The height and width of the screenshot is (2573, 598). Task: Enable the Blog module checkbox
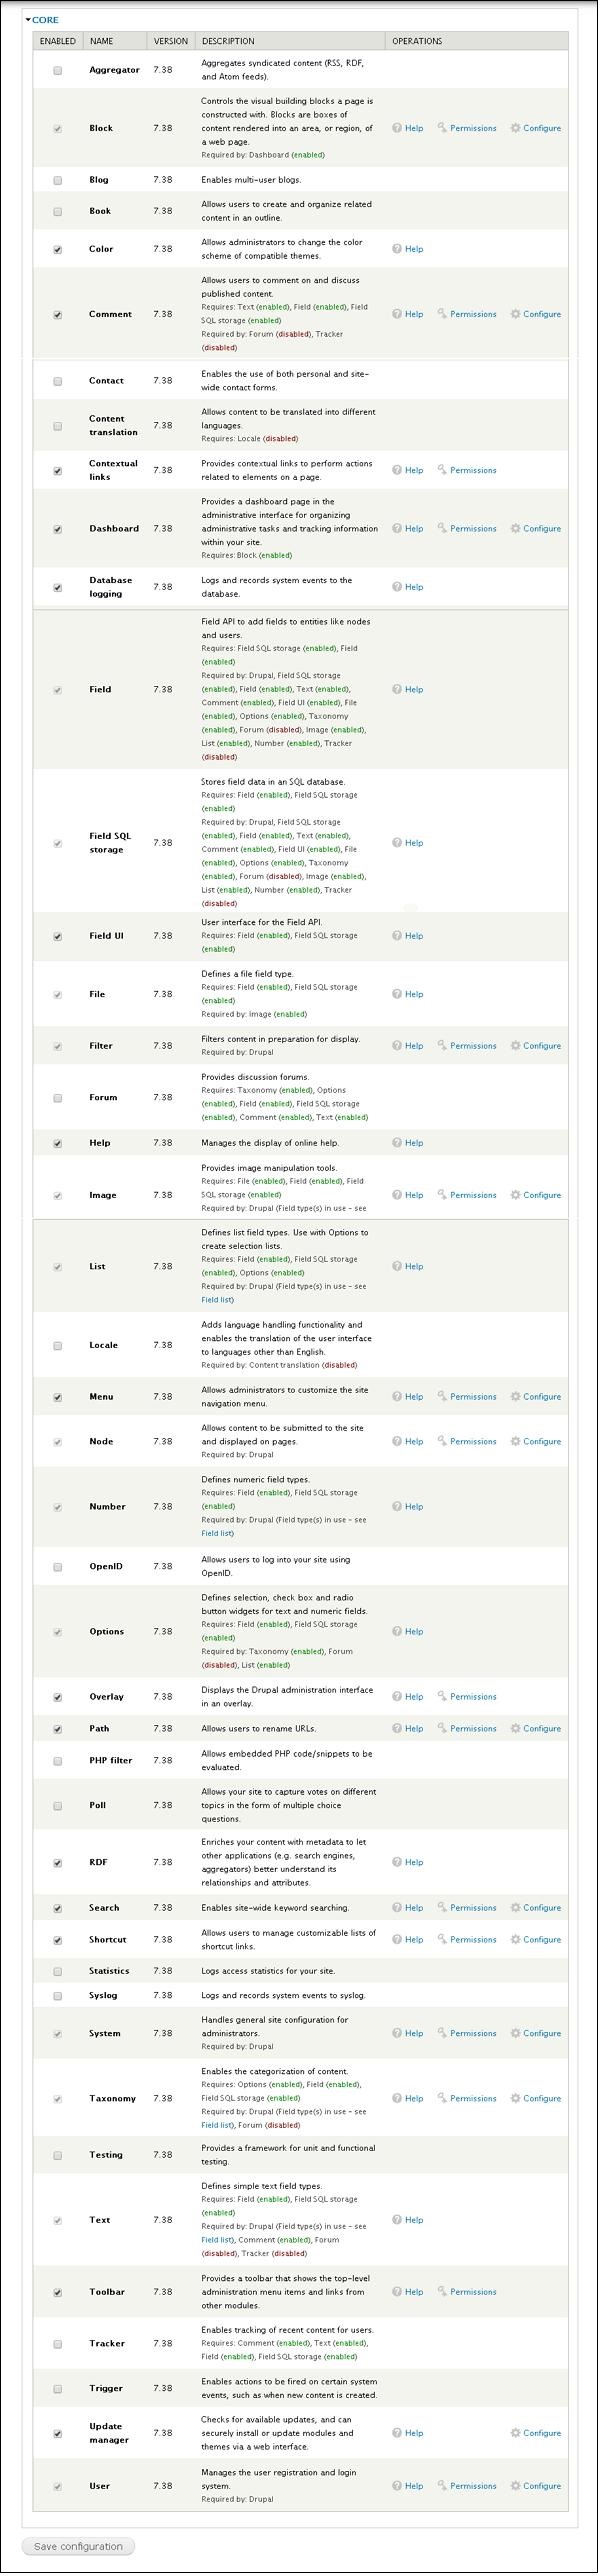pyautogui.click(x=57, y=180)
